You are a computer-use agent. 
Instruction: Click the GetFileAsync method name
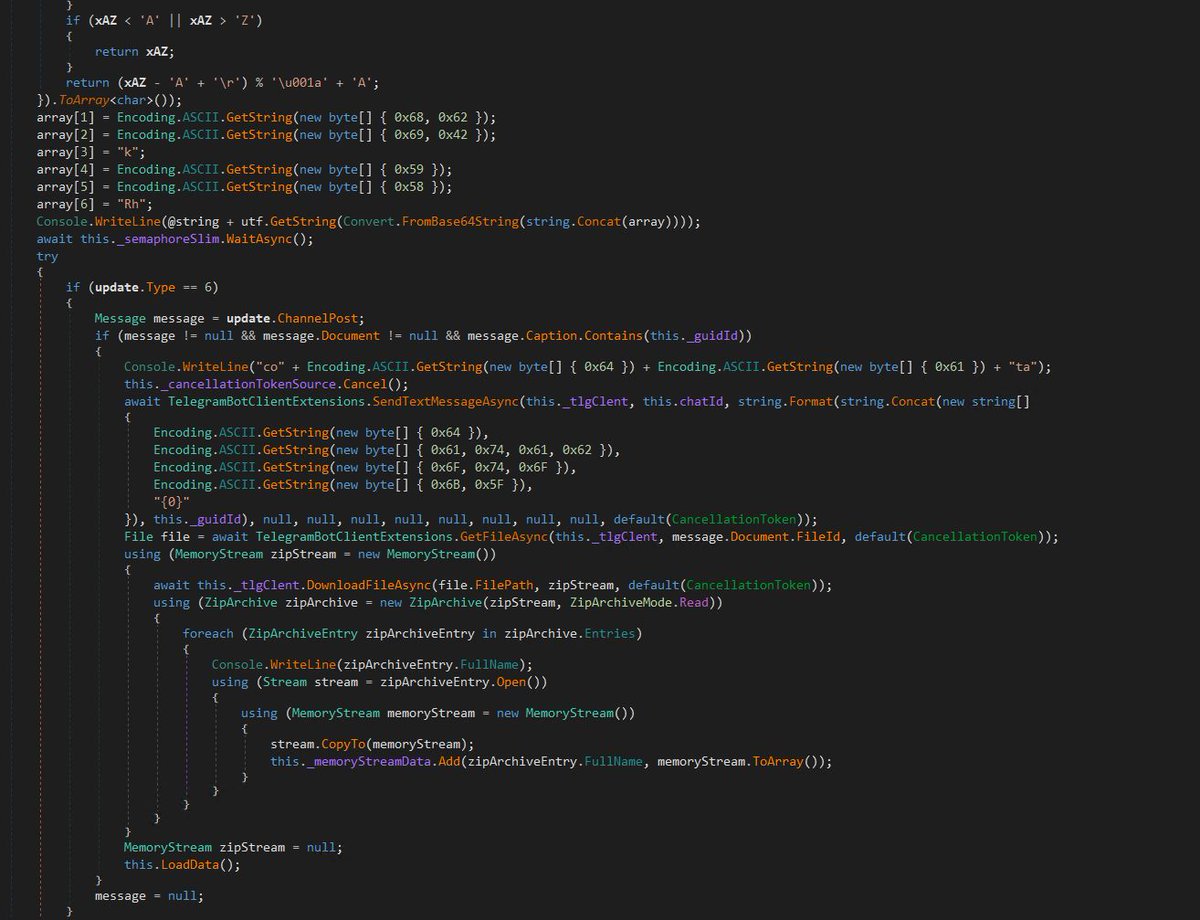click(x=504, y=537)
